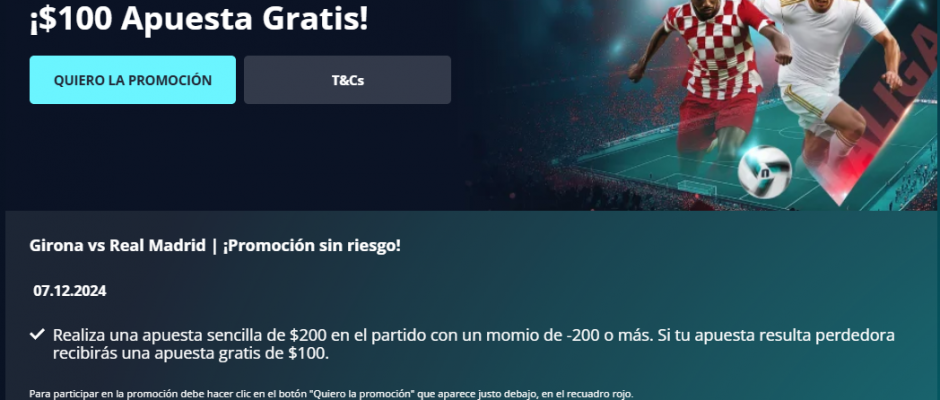The width and height of the screenshot is (940, 400).
Task: Click the date 07.12.2024
Action: [70, 291]
